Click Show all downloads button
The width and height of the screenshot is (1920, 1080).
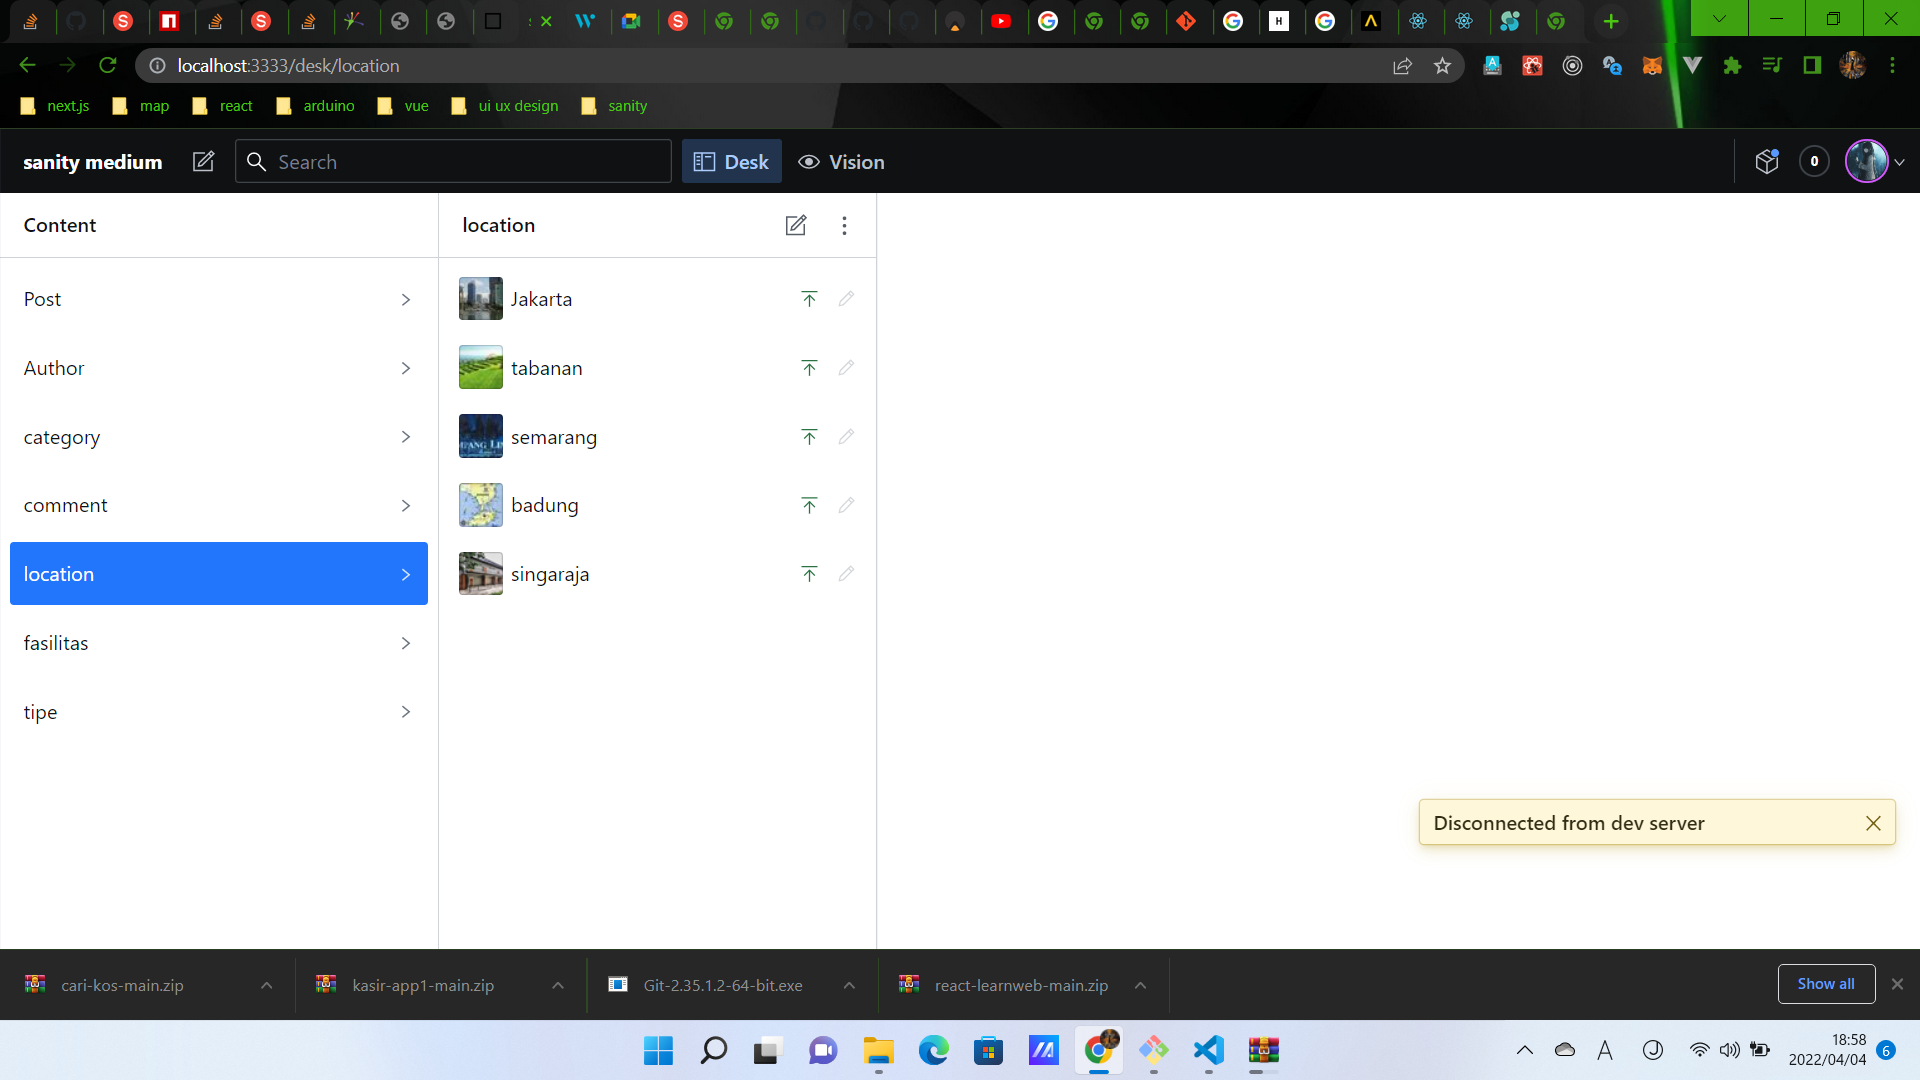[1825, 984]
